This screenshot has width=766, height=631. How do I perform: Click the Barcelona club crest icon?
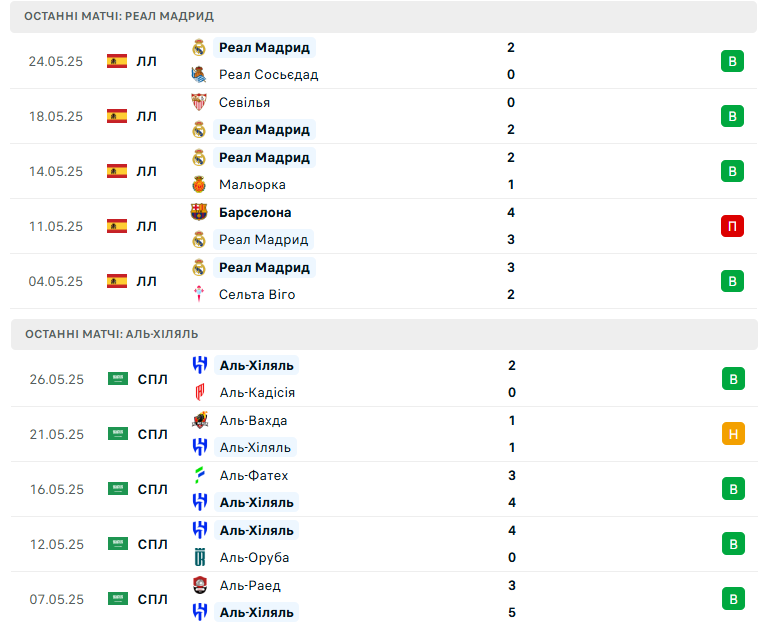click(x=198, y=212)
